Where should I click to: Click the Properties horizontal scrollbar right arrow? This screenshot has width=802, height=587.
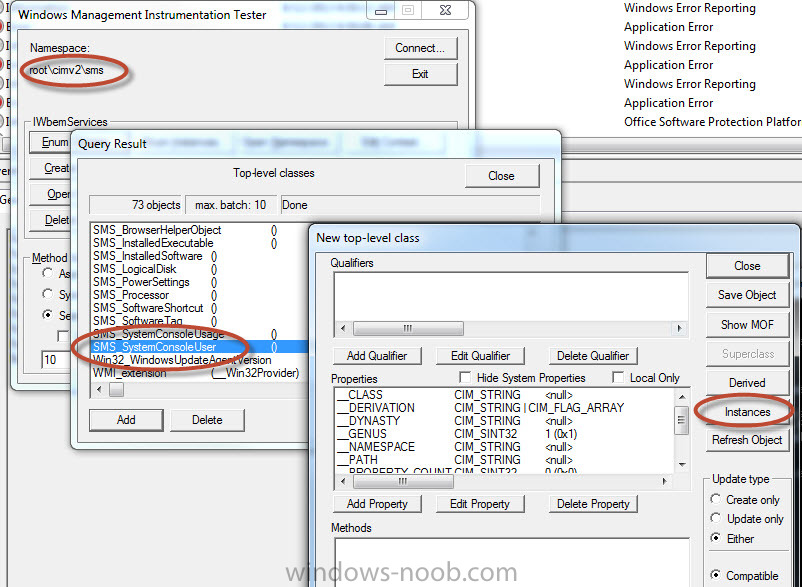click(x=664, y=481)
